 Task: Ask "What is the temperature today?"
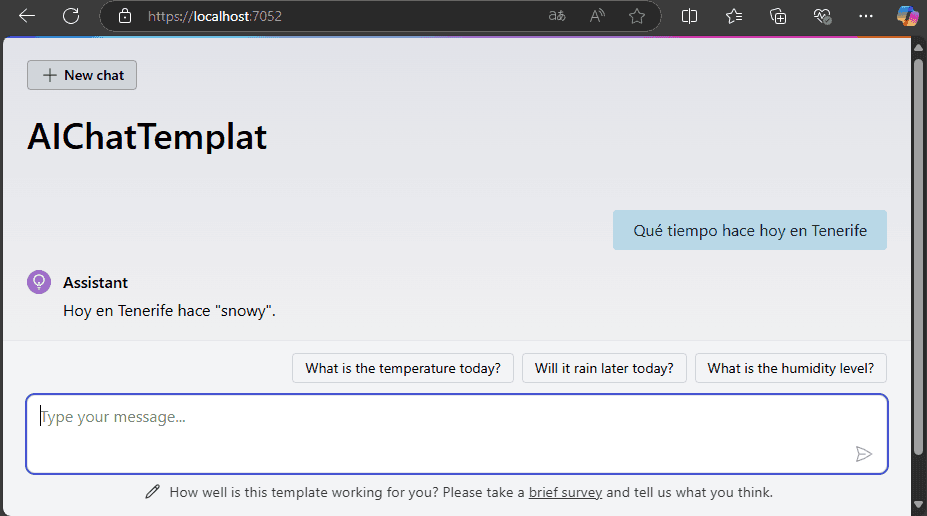[x=403, y=368]
